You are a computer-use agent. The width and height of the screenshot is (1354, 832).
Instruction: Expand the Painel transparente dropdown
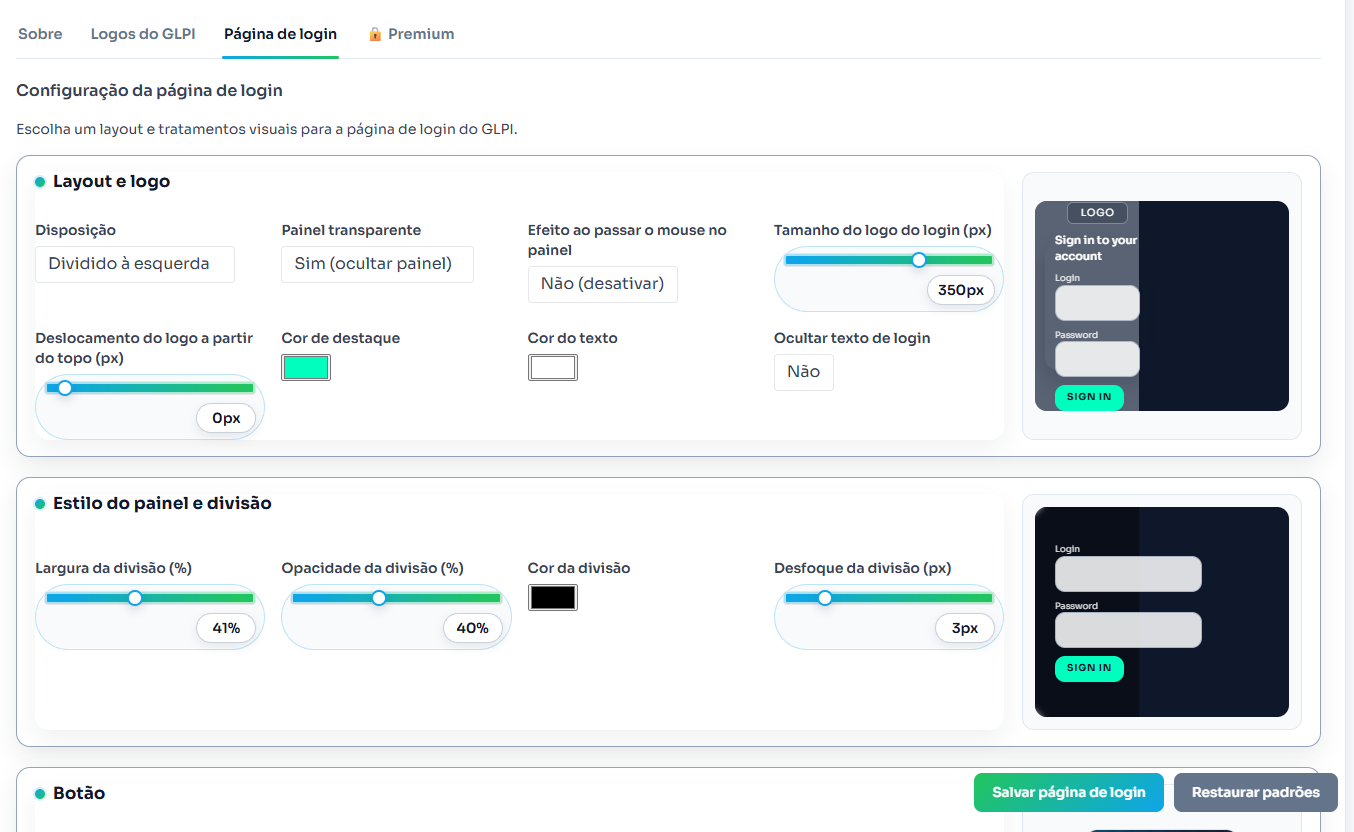point(377,264)
